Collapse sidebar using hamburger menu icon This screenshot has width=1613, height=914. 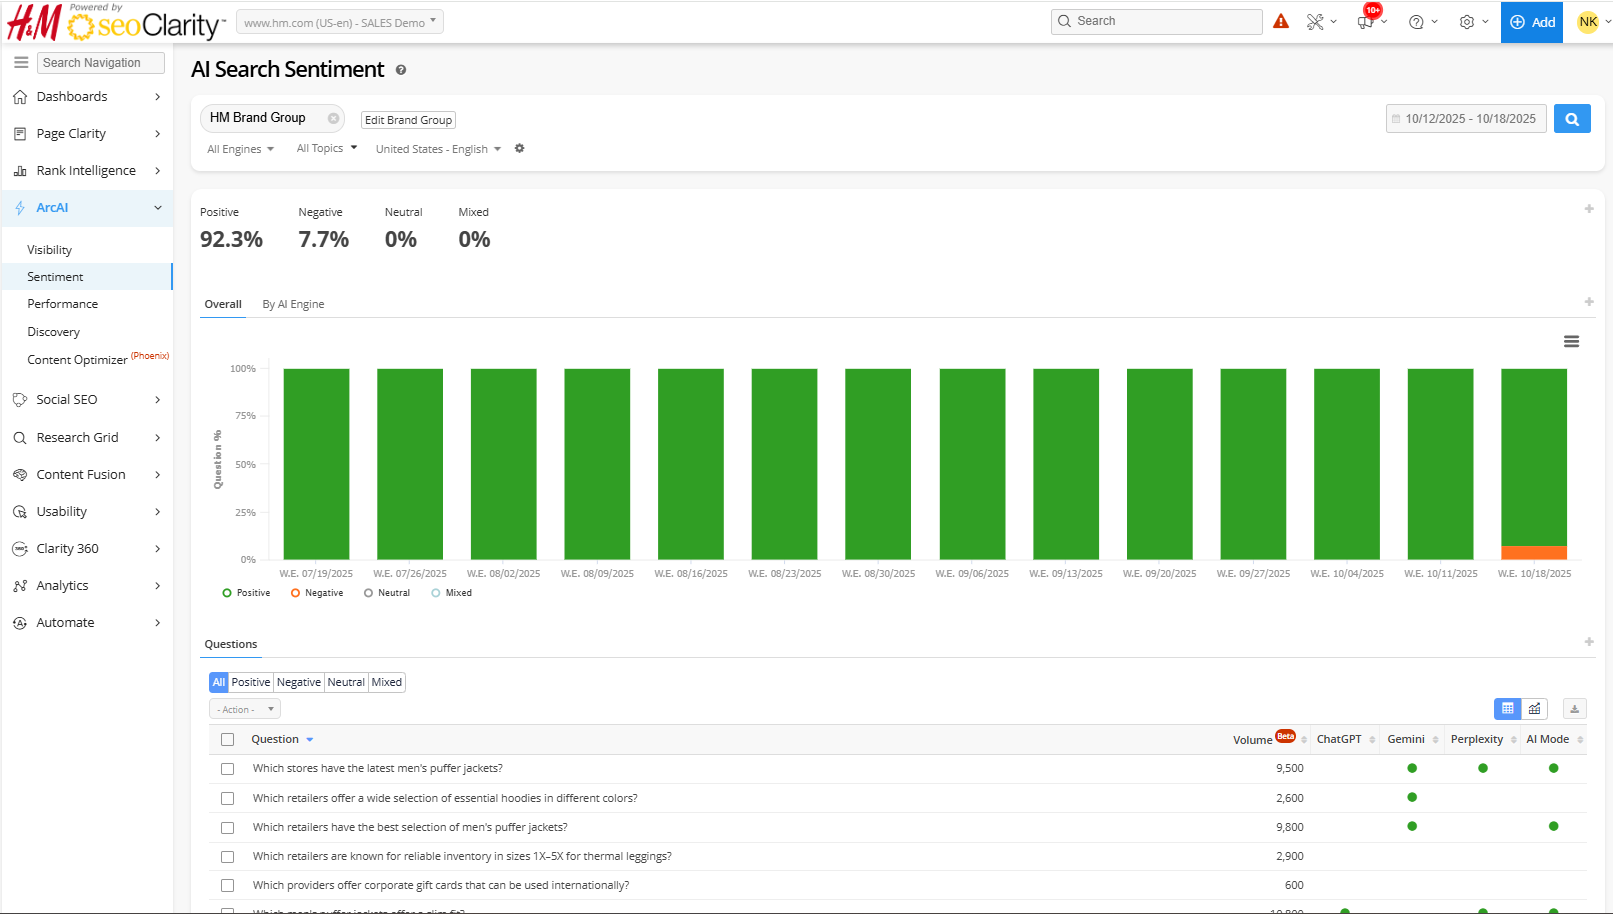coord(21,62)
